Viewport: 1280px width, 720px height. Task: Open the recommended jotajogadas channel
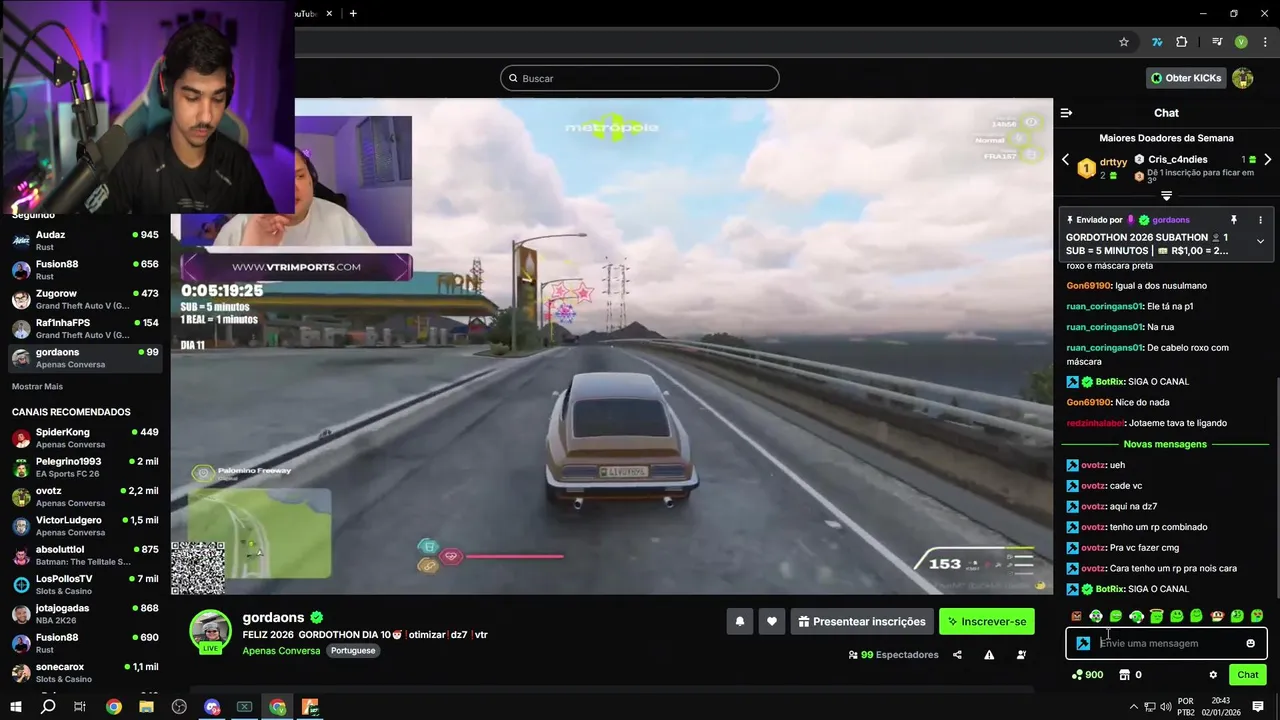point(85,614)
